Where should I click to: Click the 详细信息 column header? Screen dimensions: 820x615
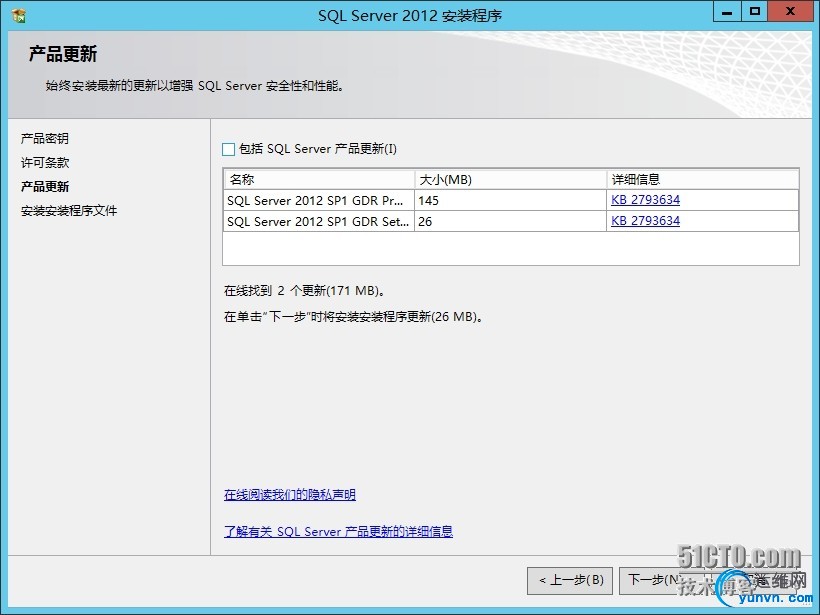[x=703, y=179]
